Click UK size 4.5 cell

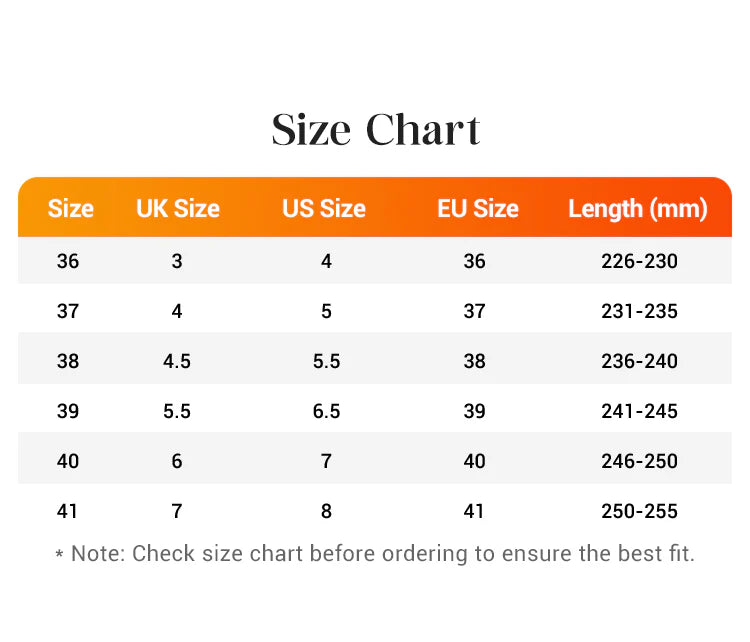pyautogui.click(x=177, y=361)
